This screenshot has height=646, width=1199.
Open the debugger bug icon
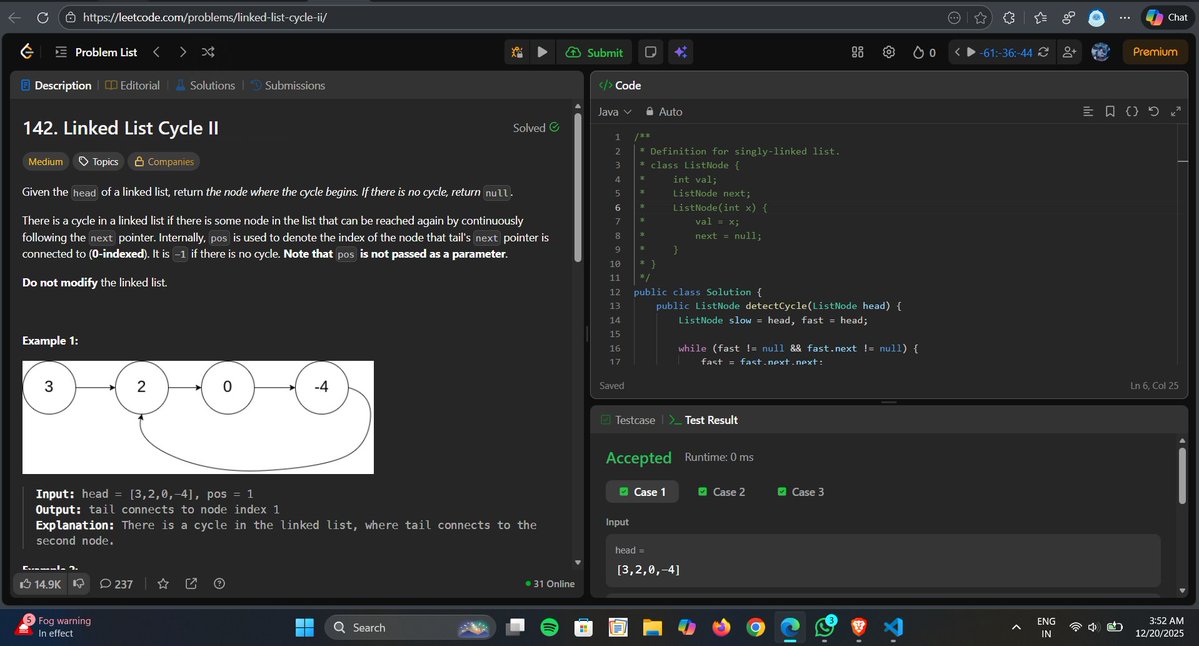coord(518,52)
